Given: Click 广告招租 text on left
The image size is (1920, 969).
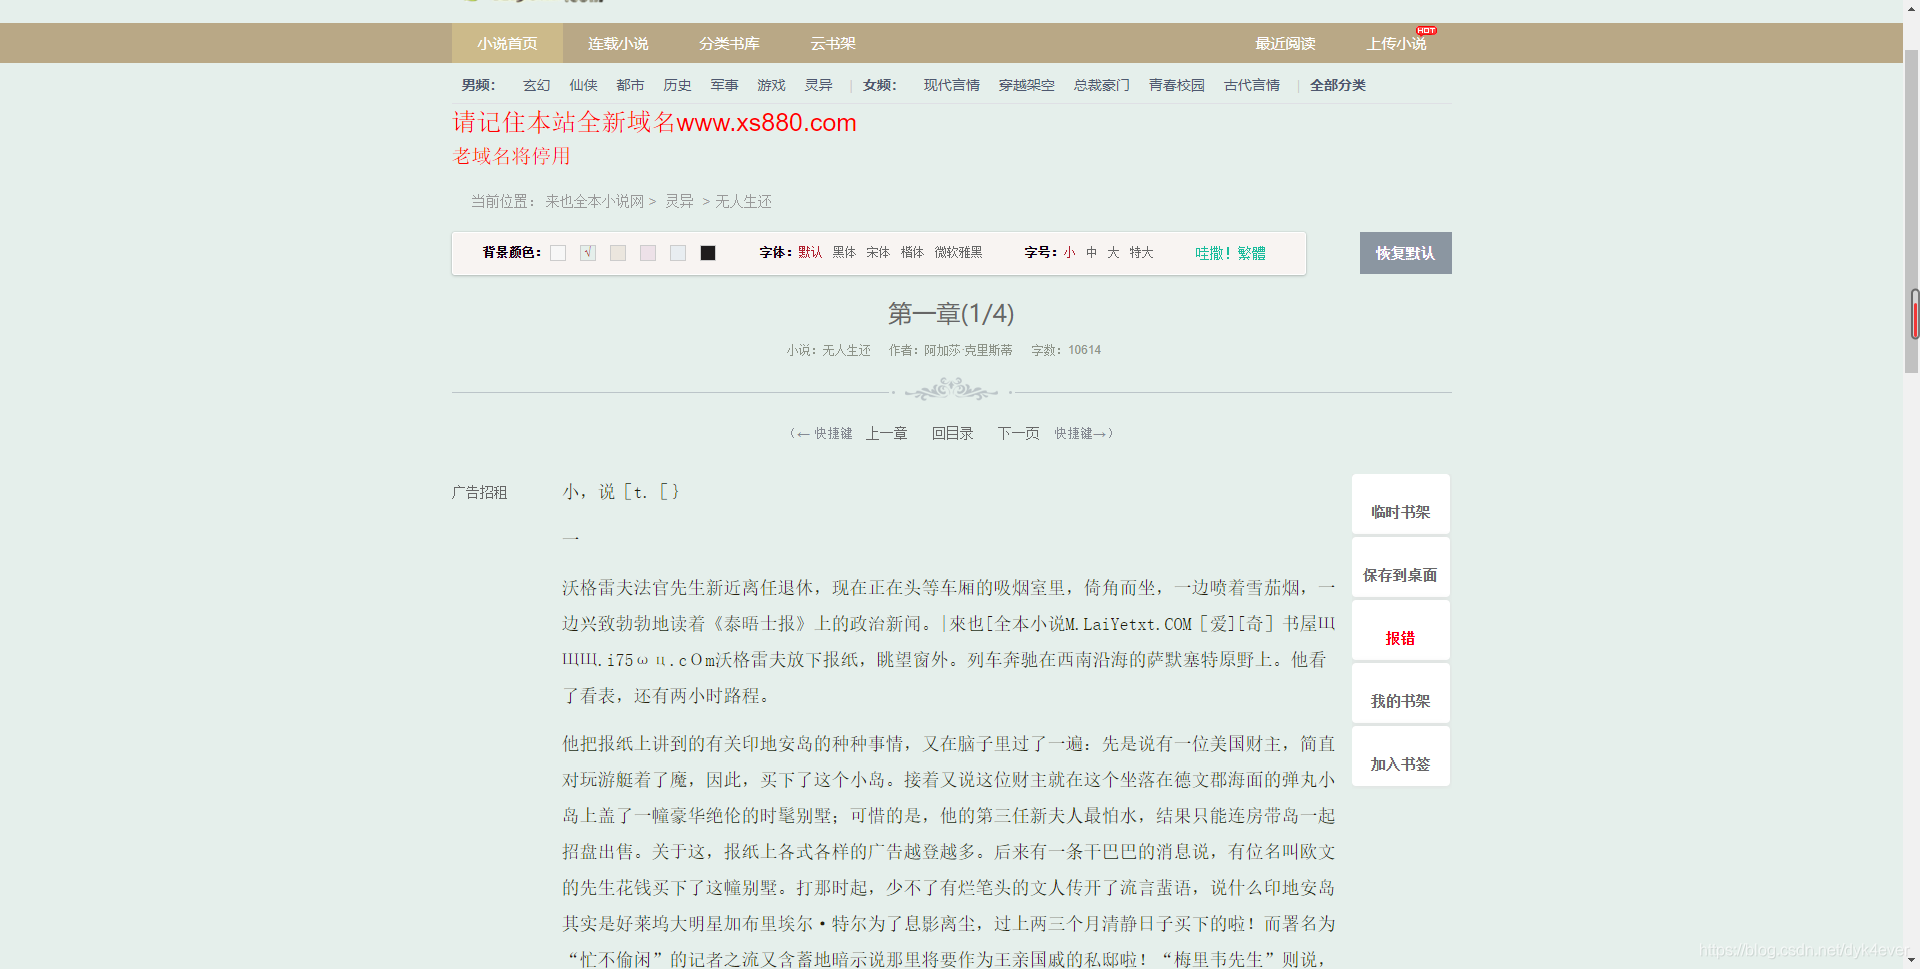Looking at the screenshot, I should tap(479, 492).
